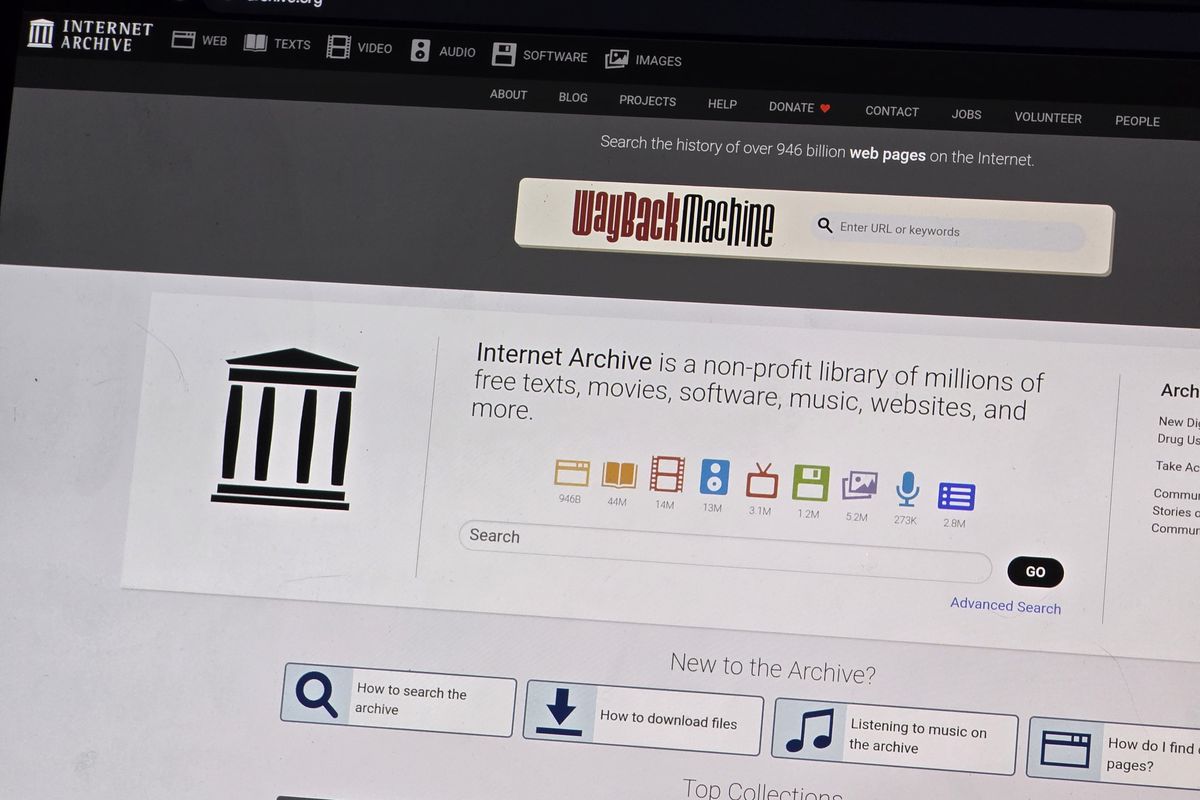The image size is (1200, 800).
Task: Select the yellow web pages icon
Action: 572,472
